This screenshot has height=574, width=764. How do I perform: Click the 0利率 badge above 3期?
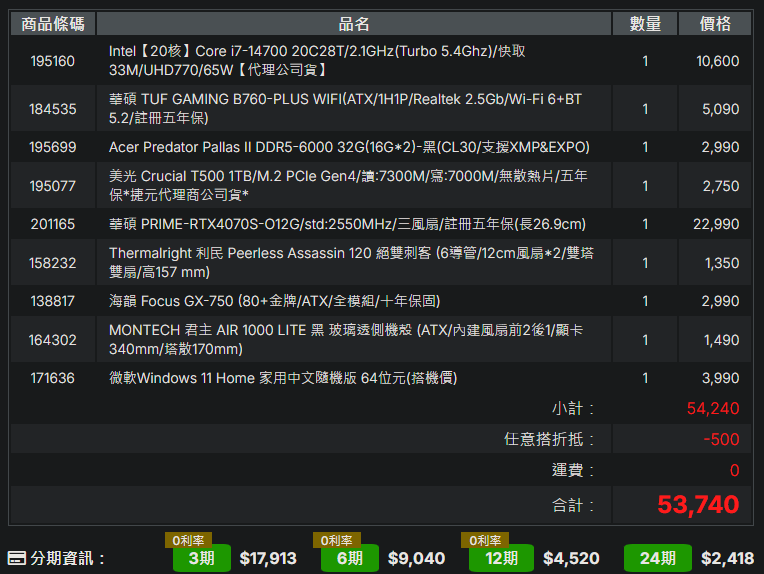click(189, 540)
